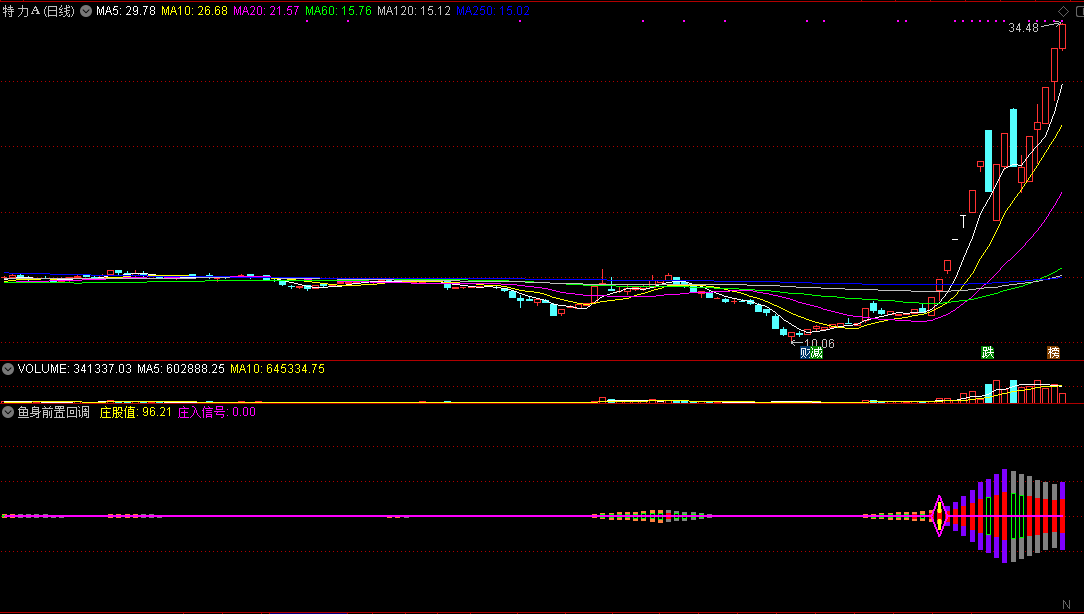Expand the VOLUME panel options chevron
The width and height of the screenshot is (1084, 614).
coord(8,369)
